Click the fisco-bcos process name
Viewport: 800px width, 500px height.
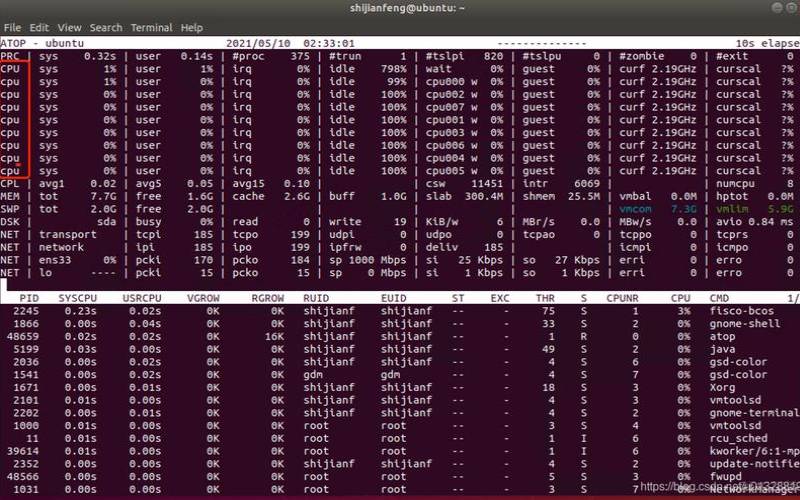[x=741, y=311]
